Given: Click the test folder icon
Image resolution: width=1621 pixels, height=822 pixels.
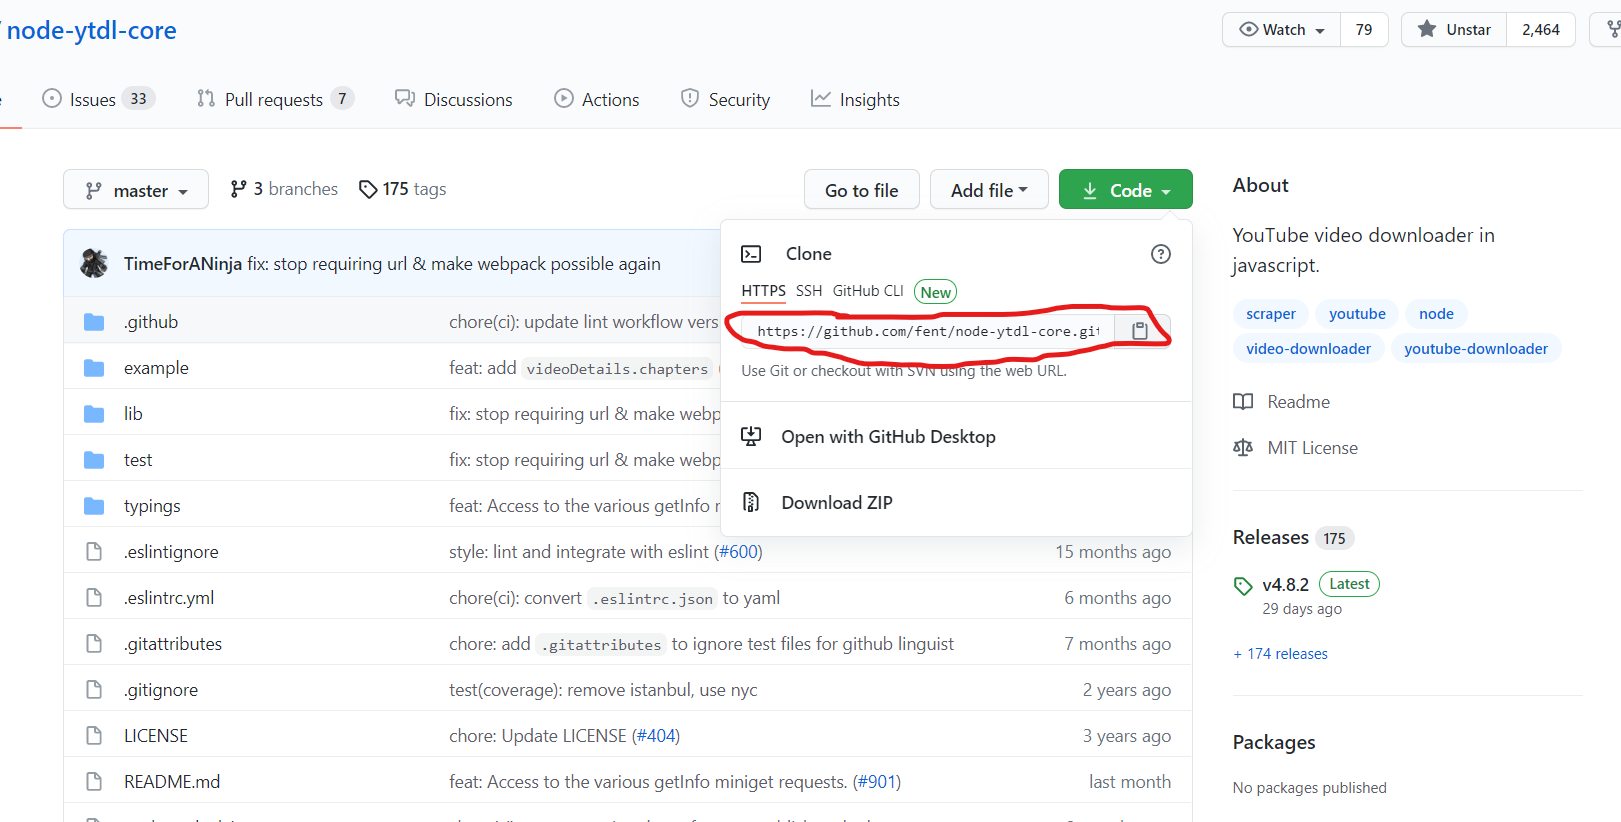Looking at the screenshot, I should point(94,460).
